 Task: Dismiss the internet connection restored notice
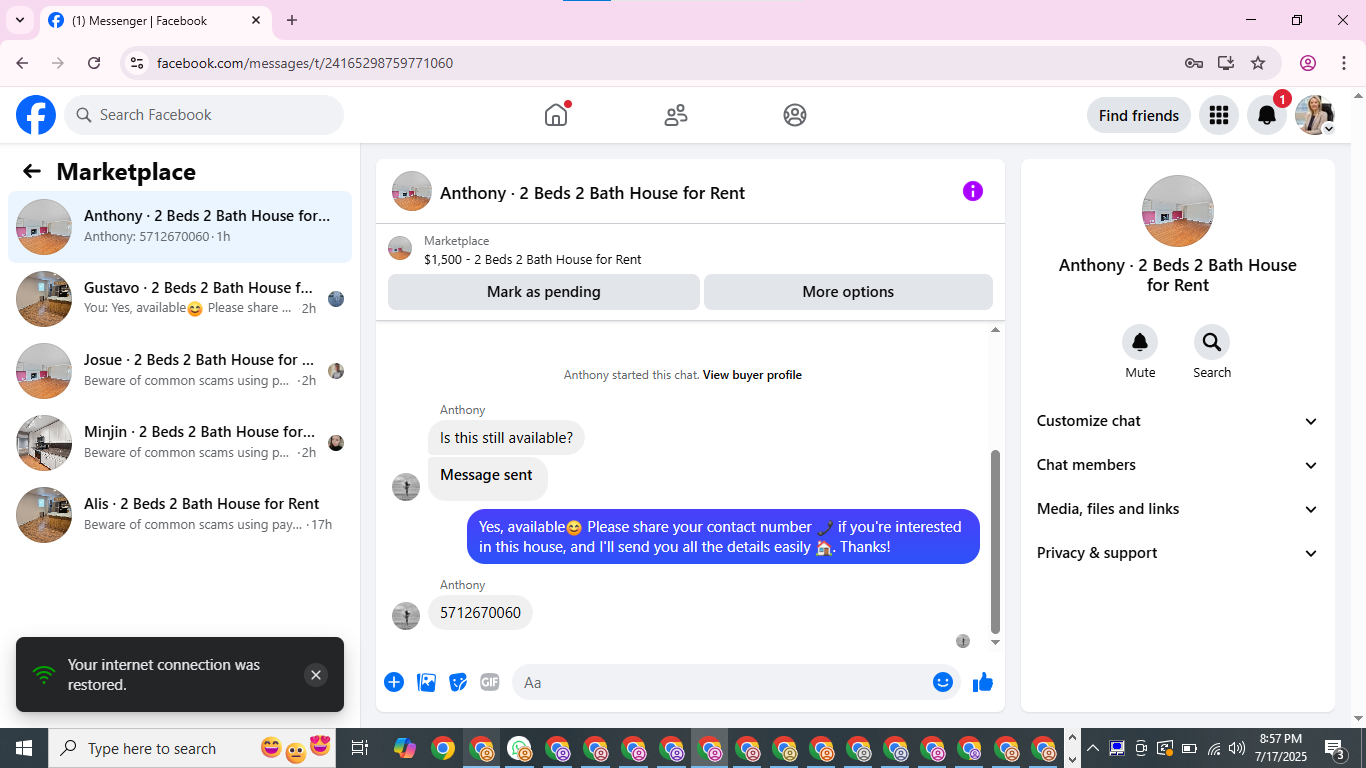(x=316, y=675)
